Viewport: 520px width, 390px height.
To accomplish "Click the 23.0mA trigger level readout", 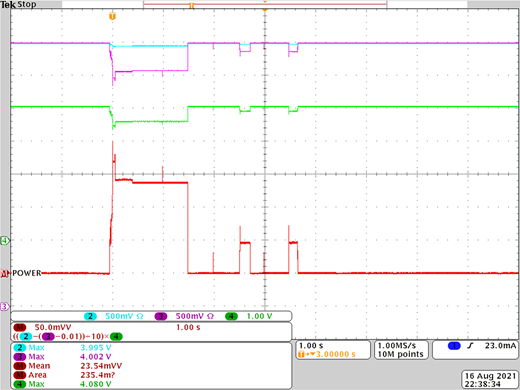I will click(500, 346).
